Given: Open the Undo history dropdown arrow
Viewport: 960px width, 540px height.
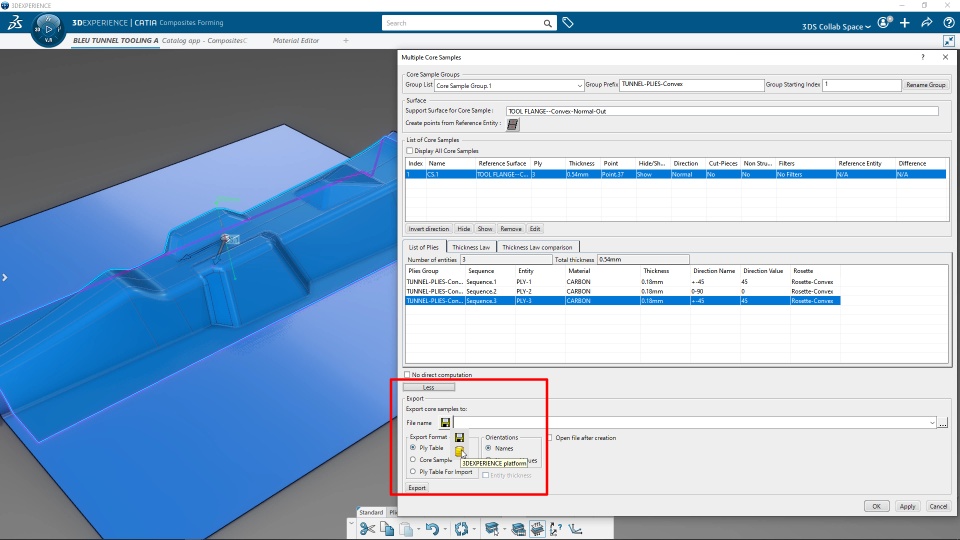Looking at the screenshot, I should tap(445, 529).
